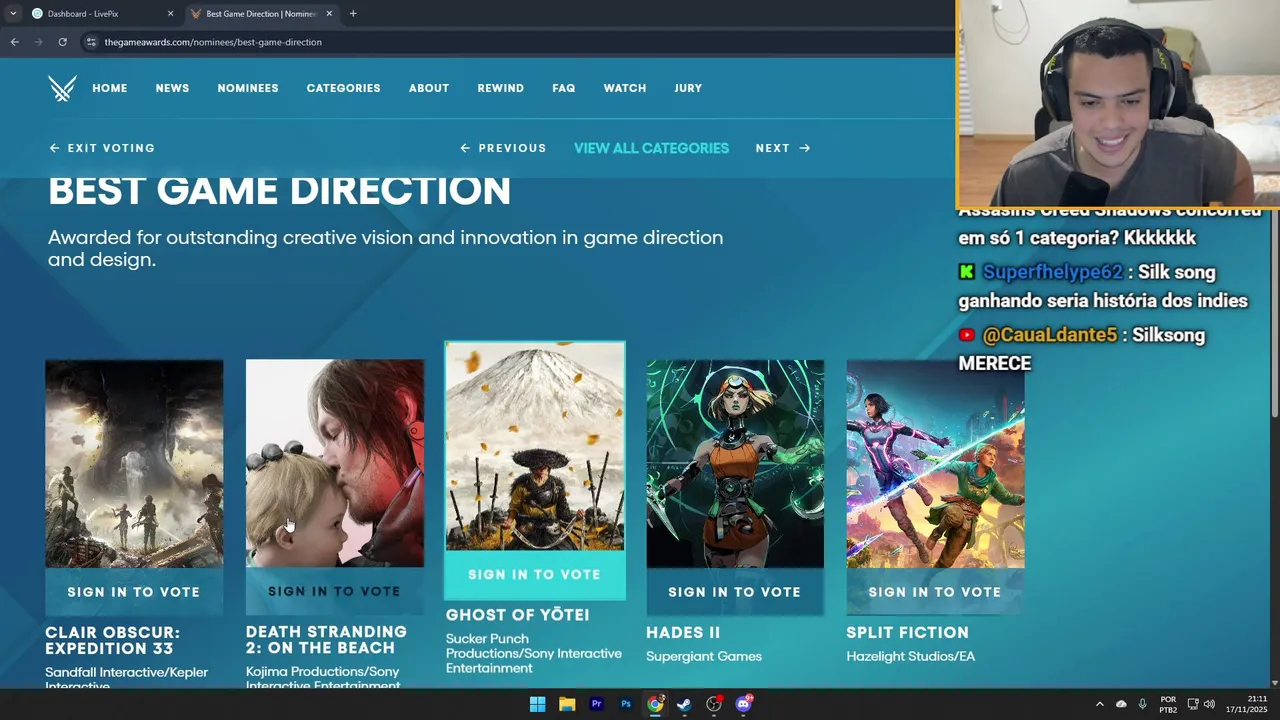Click VIEW ALL CATEGORIES
This screenshot has height=720, width=1280.
point(651,148)
